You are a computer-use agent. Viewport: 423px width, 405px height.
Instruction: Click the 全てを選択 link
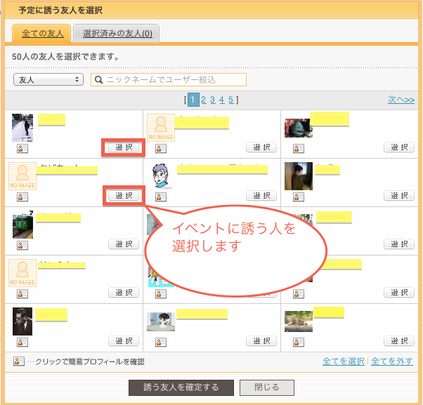(x=343, y=361)
